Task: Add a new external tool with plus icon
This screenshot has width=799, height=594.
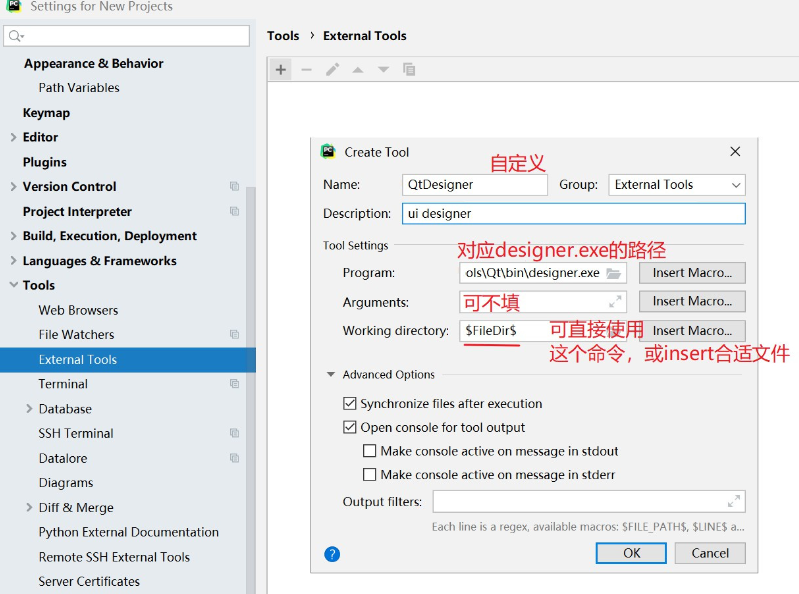Action: [280, 69]
